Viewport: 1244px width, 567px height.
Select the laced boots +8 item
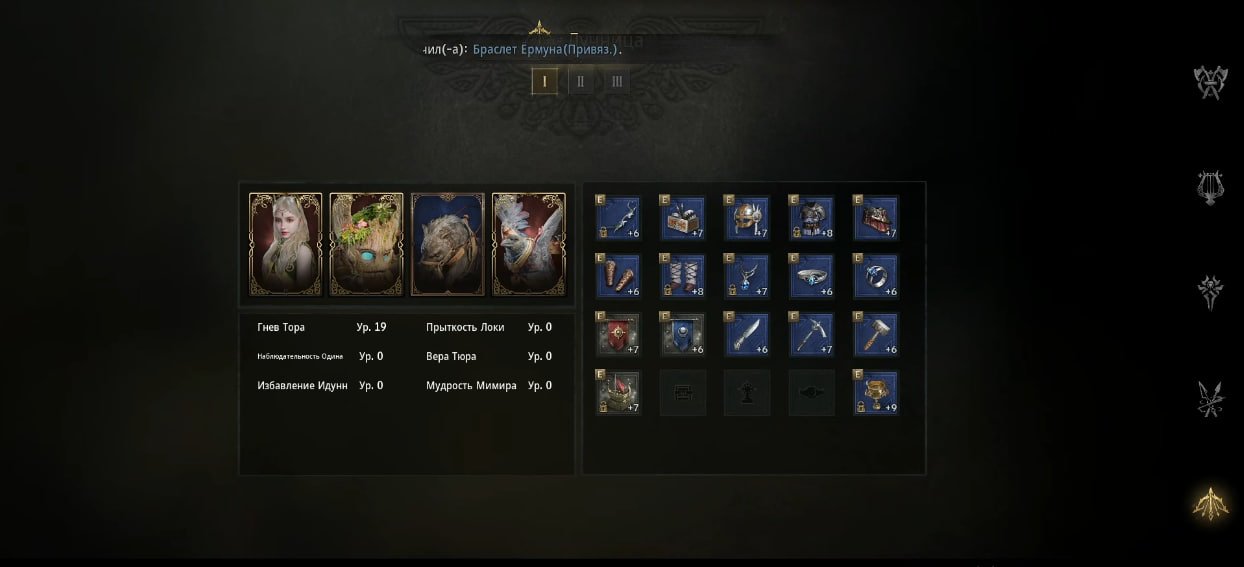click(x=683, y=276)
